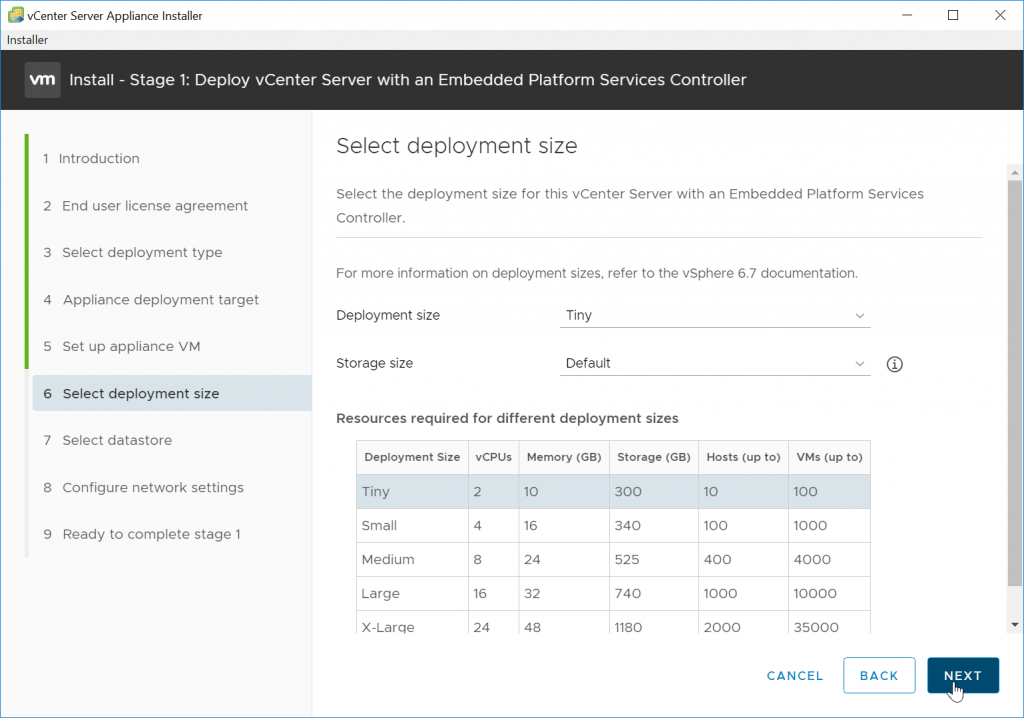Click the Medium row label
The height and width of the screenshot is (718, 1024).
click(x=388, y=559)
